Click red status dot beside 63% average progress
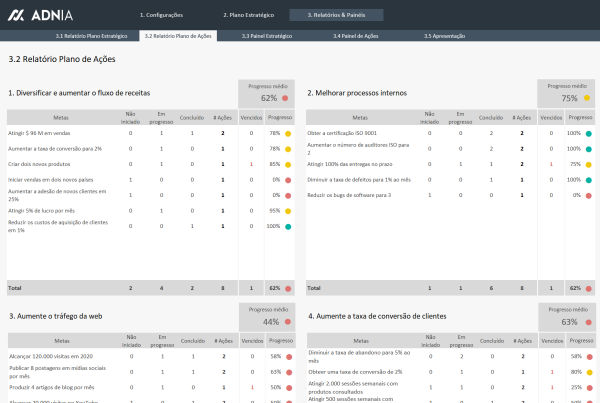Viewport: 600px width, 403px height. (587, 323)
